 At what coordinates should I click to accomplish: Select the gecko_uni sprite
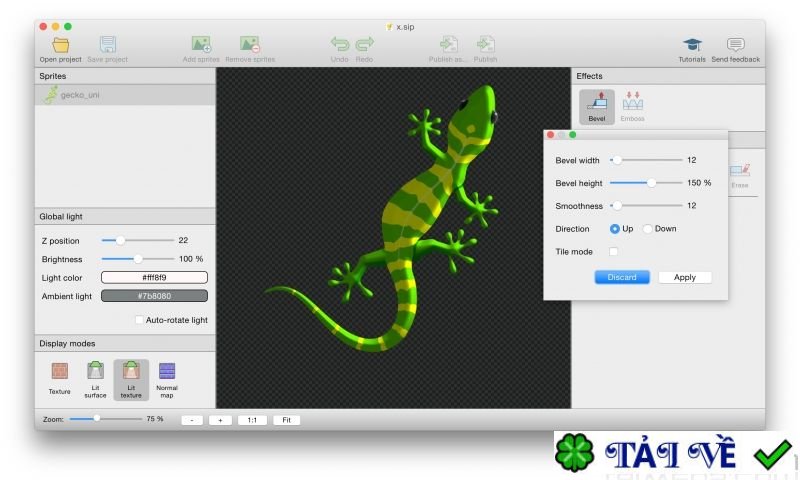[125, 95]
